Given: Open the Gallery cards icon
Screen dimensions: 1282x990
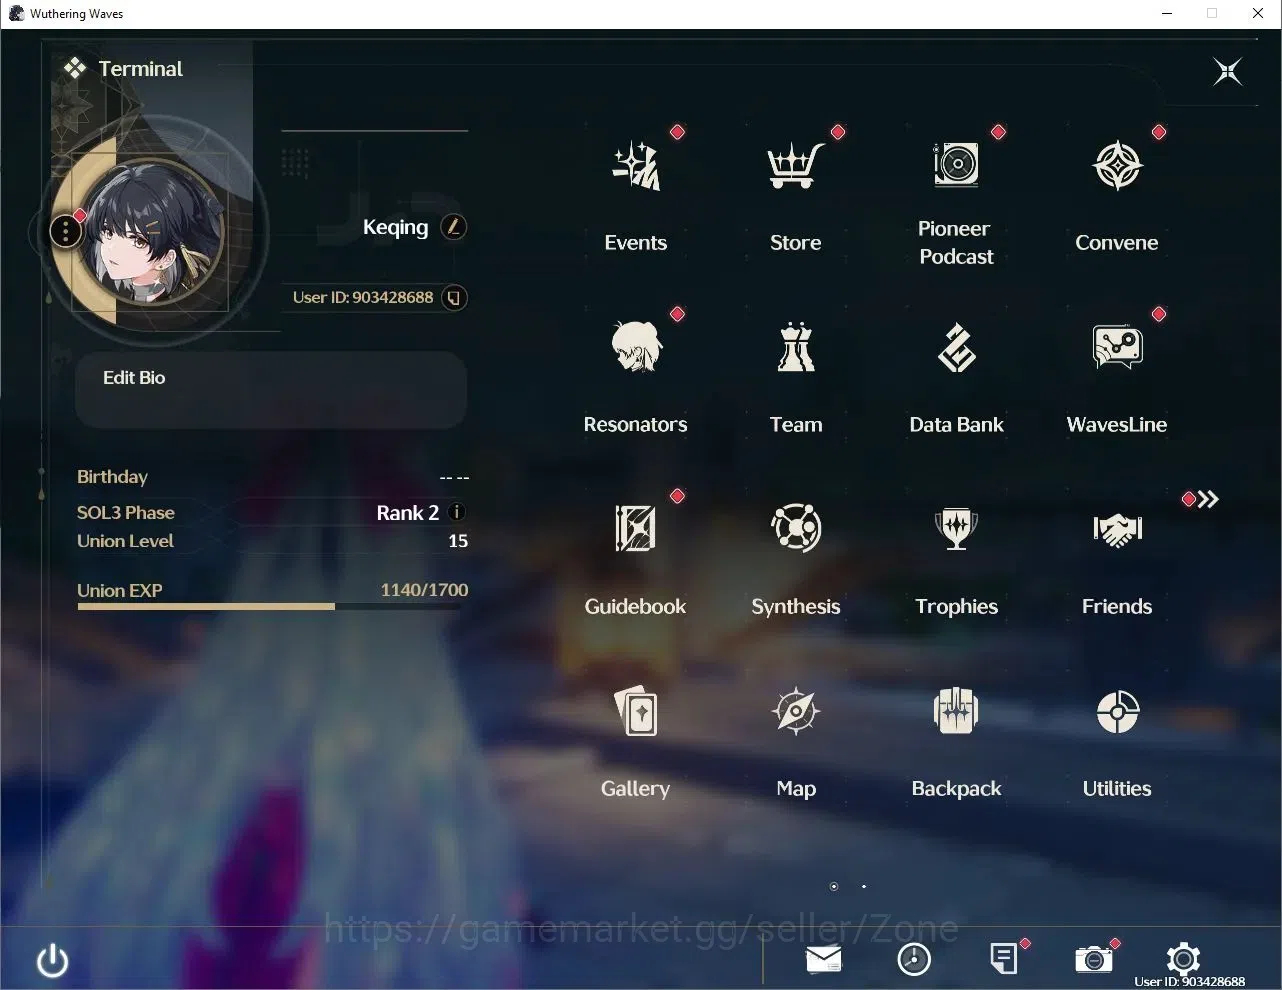Looking at the screenshot, I should 636,711.
